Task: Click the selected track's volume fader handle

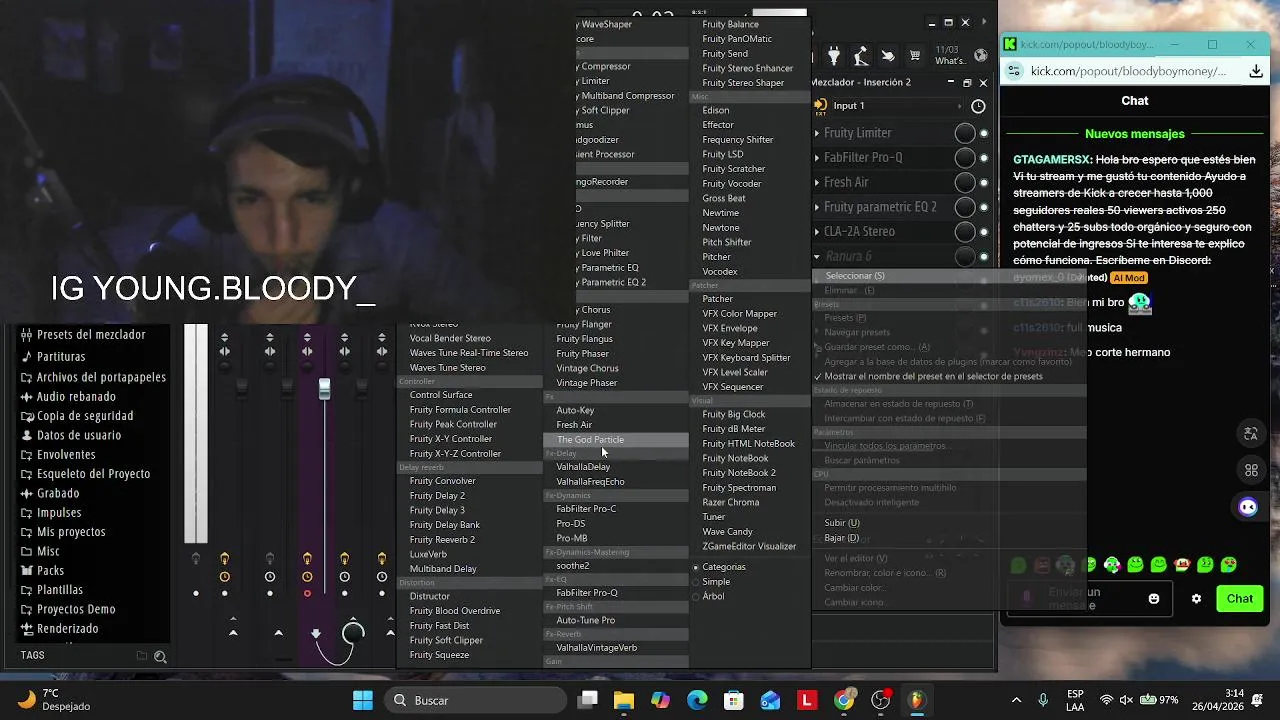Action: 324,390
